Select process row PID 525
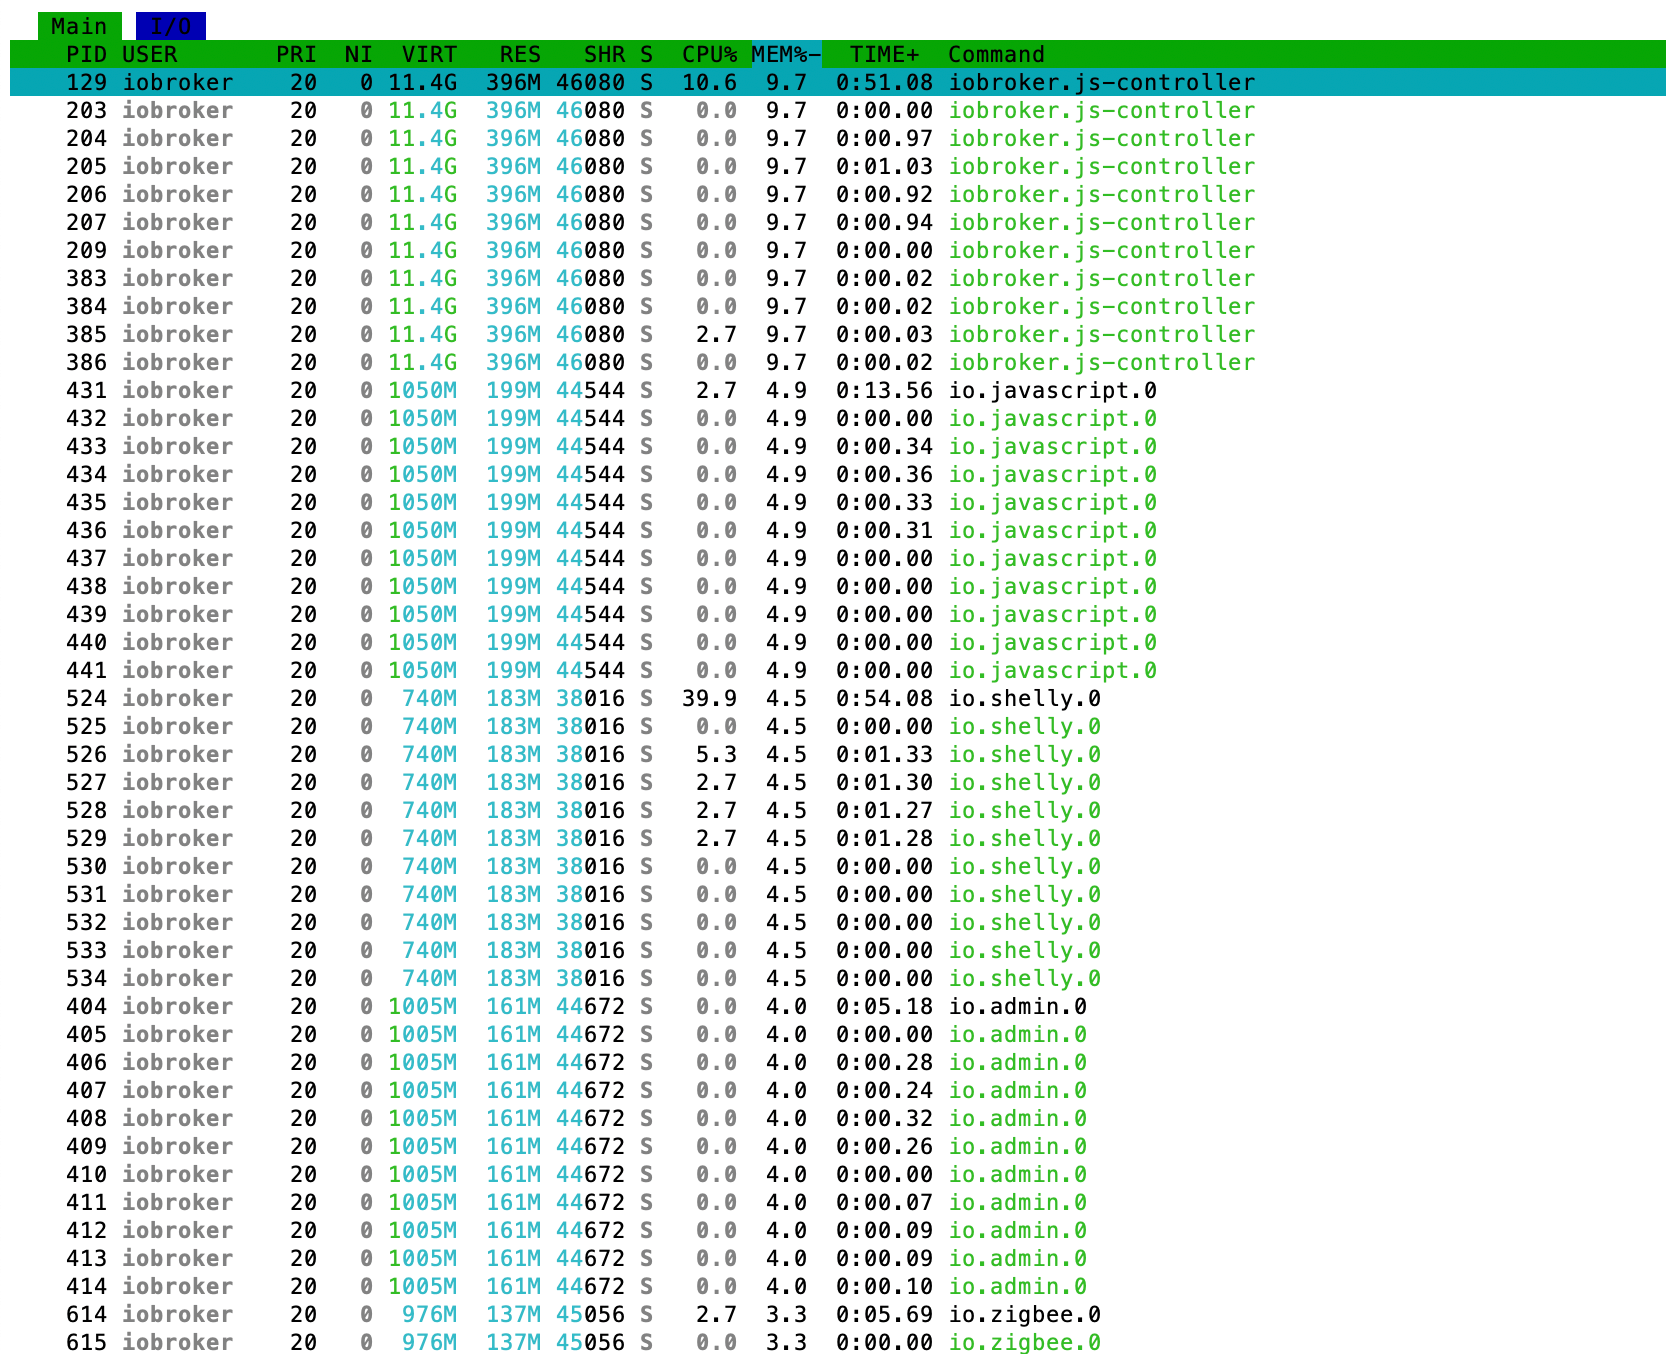The image size is (1666, 1354). tap(838, 726)
